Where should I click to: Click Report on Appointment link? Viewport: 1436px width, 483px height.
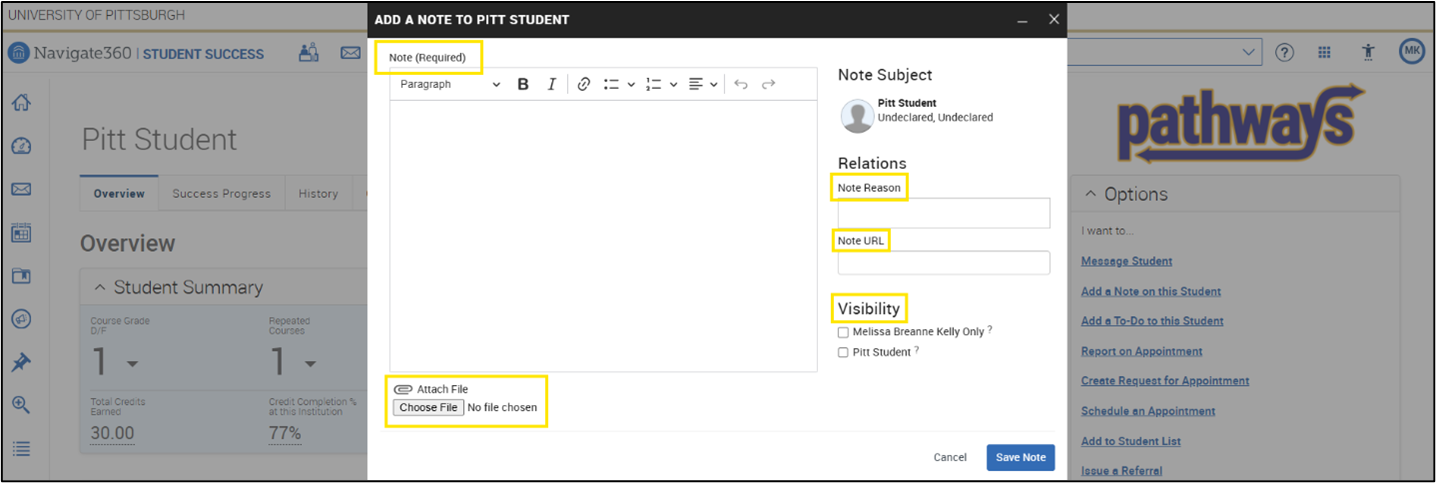(x=1142, y=351)
